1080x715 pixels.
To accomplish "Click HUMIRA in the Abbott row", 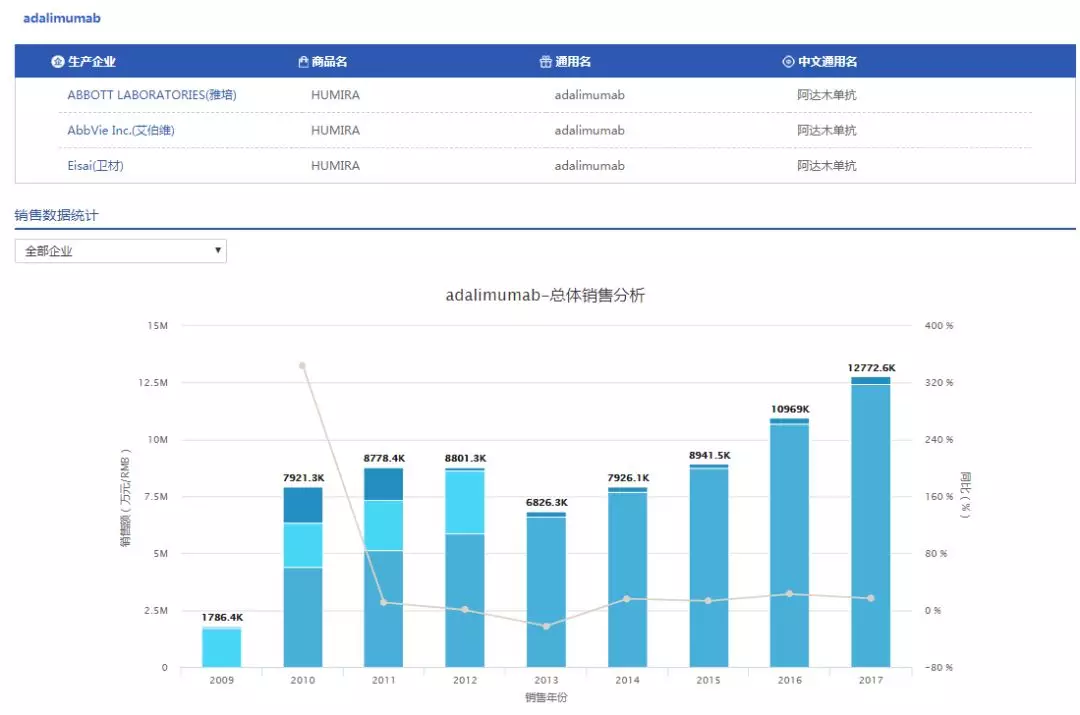I will click(x=334, y=95).
